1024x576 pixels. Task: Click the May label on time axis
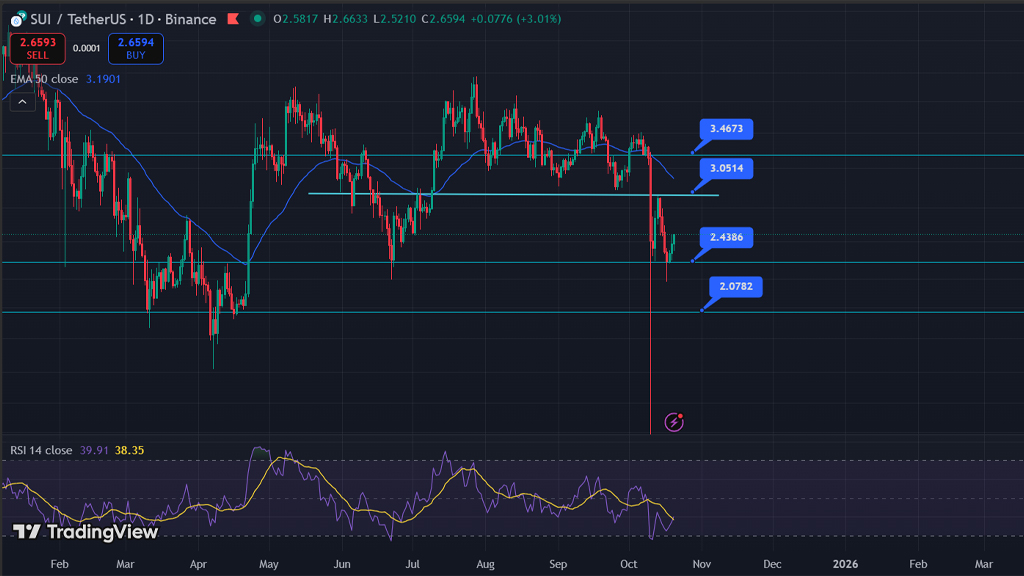pos(269,564)
